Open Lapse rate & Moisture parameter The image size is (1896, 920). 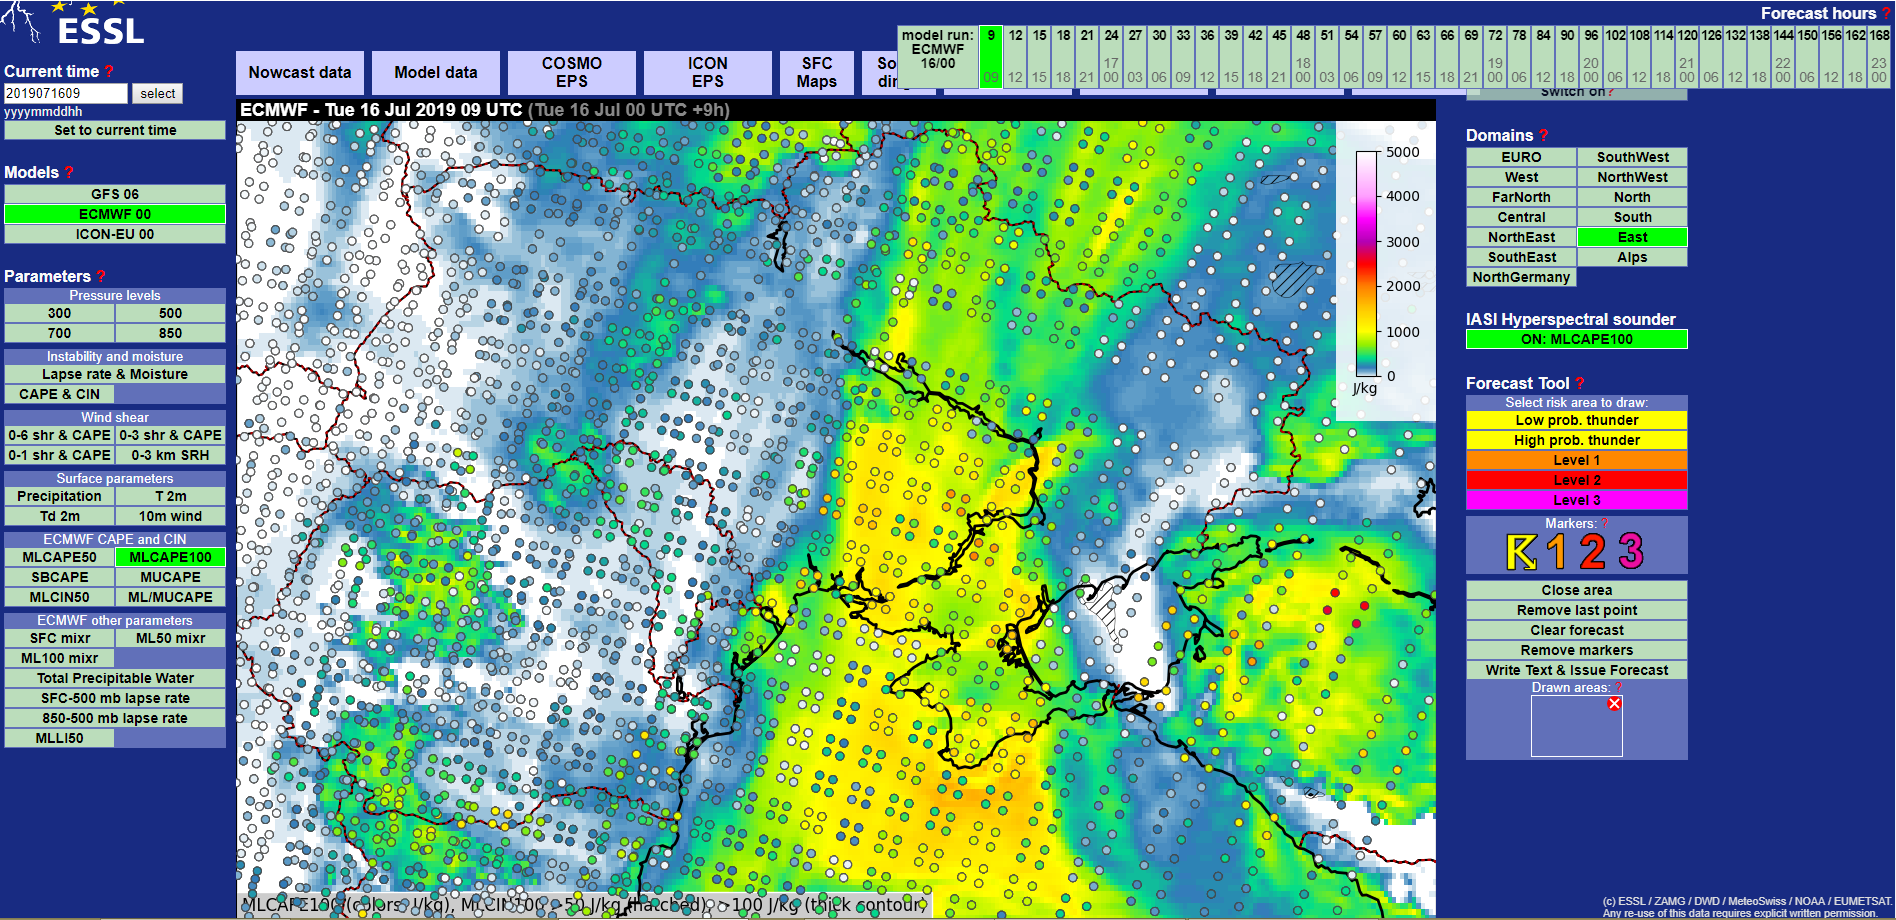[x=115, y=374]
